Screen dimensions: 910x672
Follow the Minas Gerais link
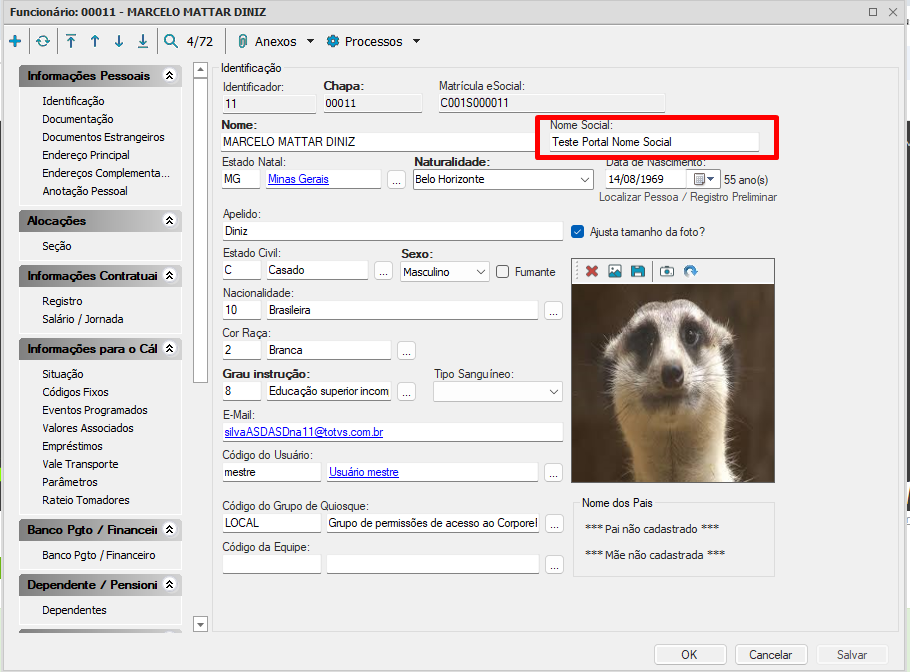pyautogui.click(x=298, y=179)
